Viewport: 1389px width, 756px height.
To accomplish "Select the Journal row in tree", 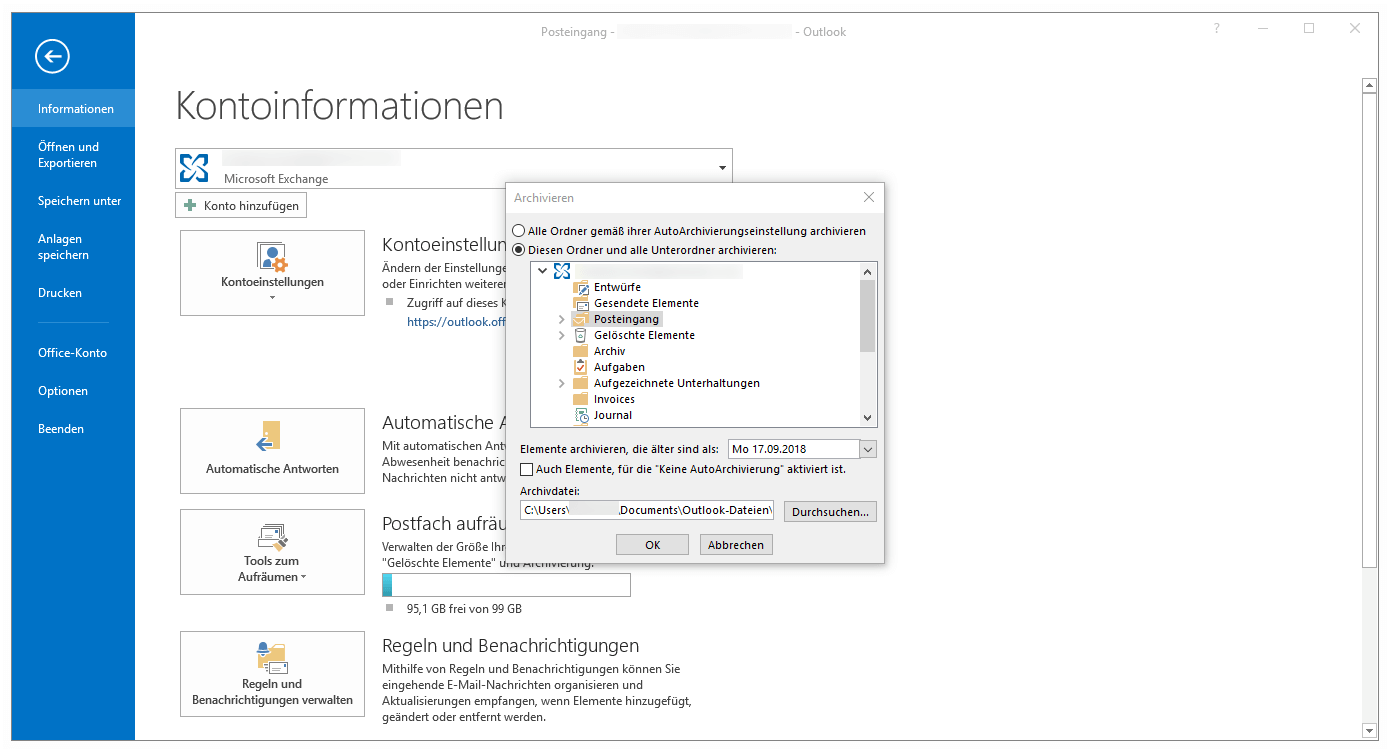I will [x=603, y=415].
